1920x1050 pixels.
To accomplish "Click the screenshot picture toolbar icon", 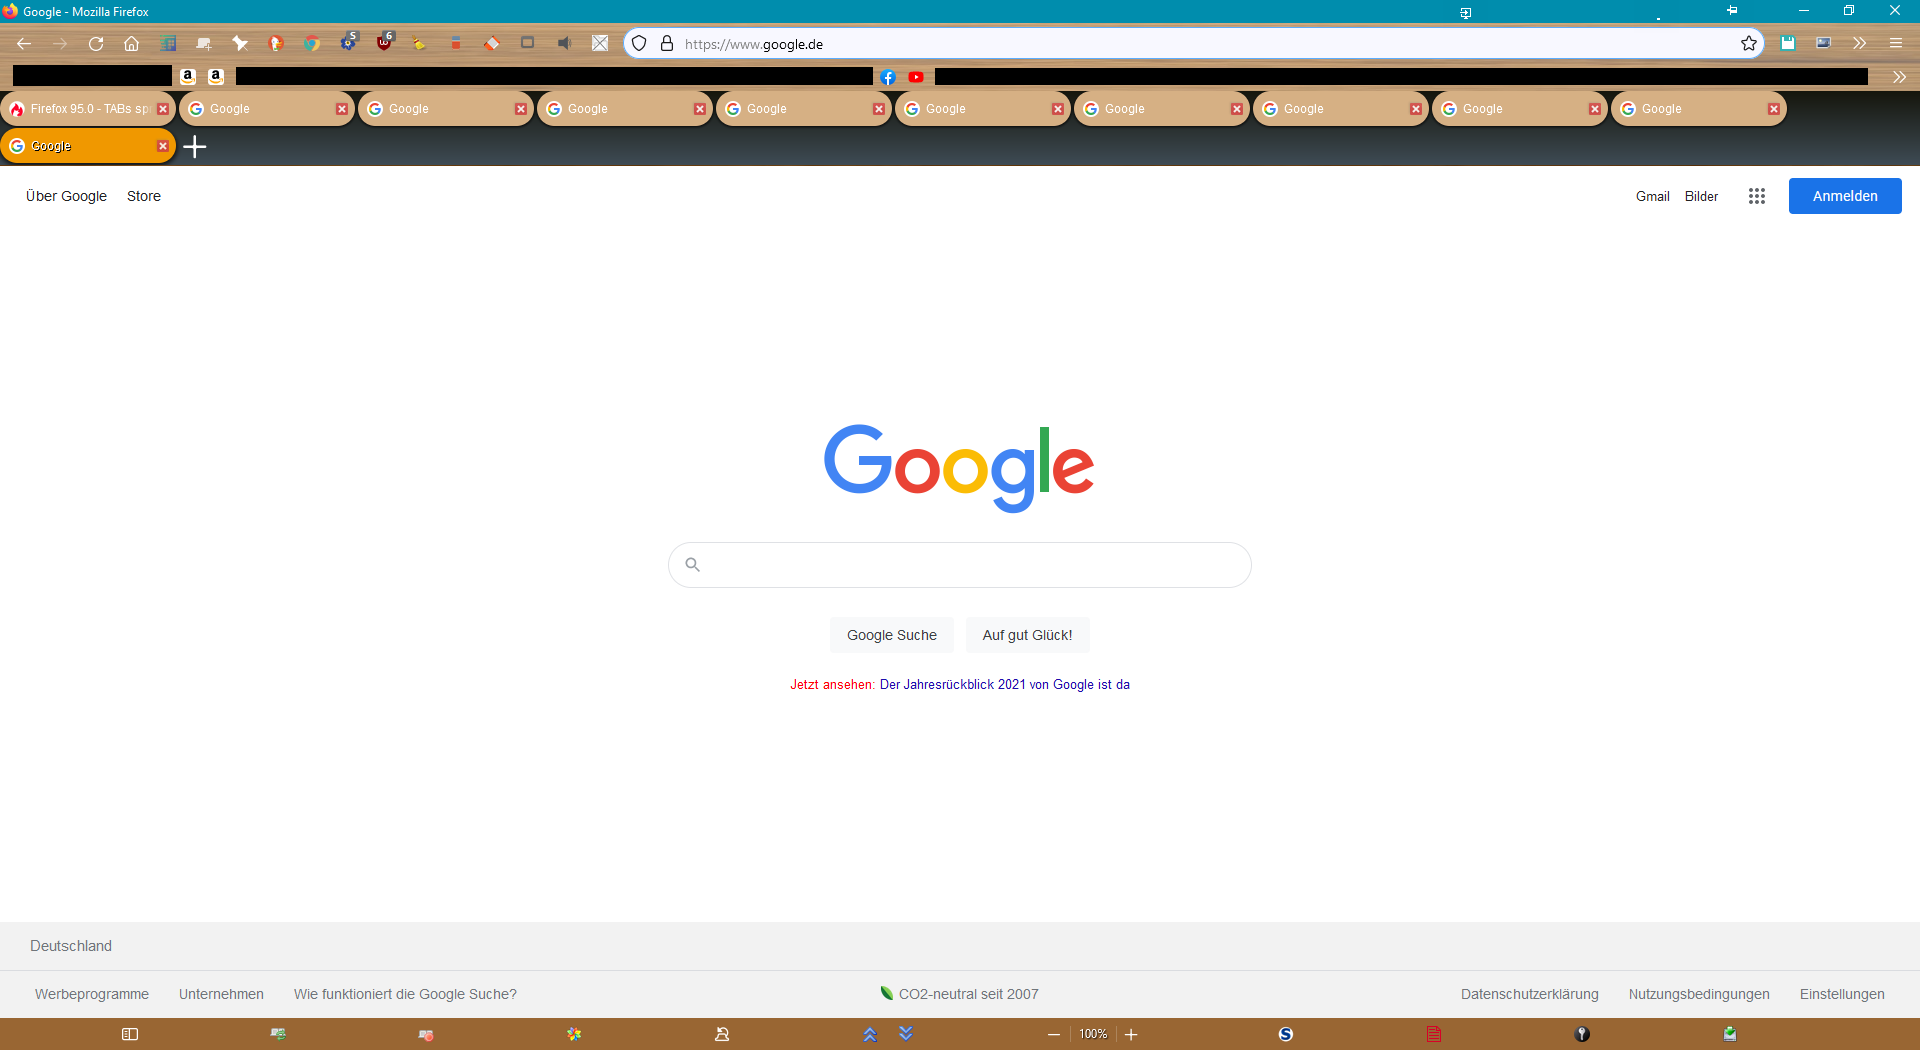I will (1824, 44).
